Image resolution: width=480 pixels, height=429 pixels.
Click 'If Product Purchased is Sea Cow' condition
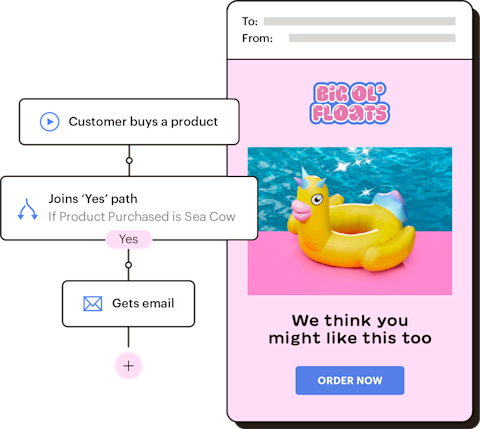142,217
